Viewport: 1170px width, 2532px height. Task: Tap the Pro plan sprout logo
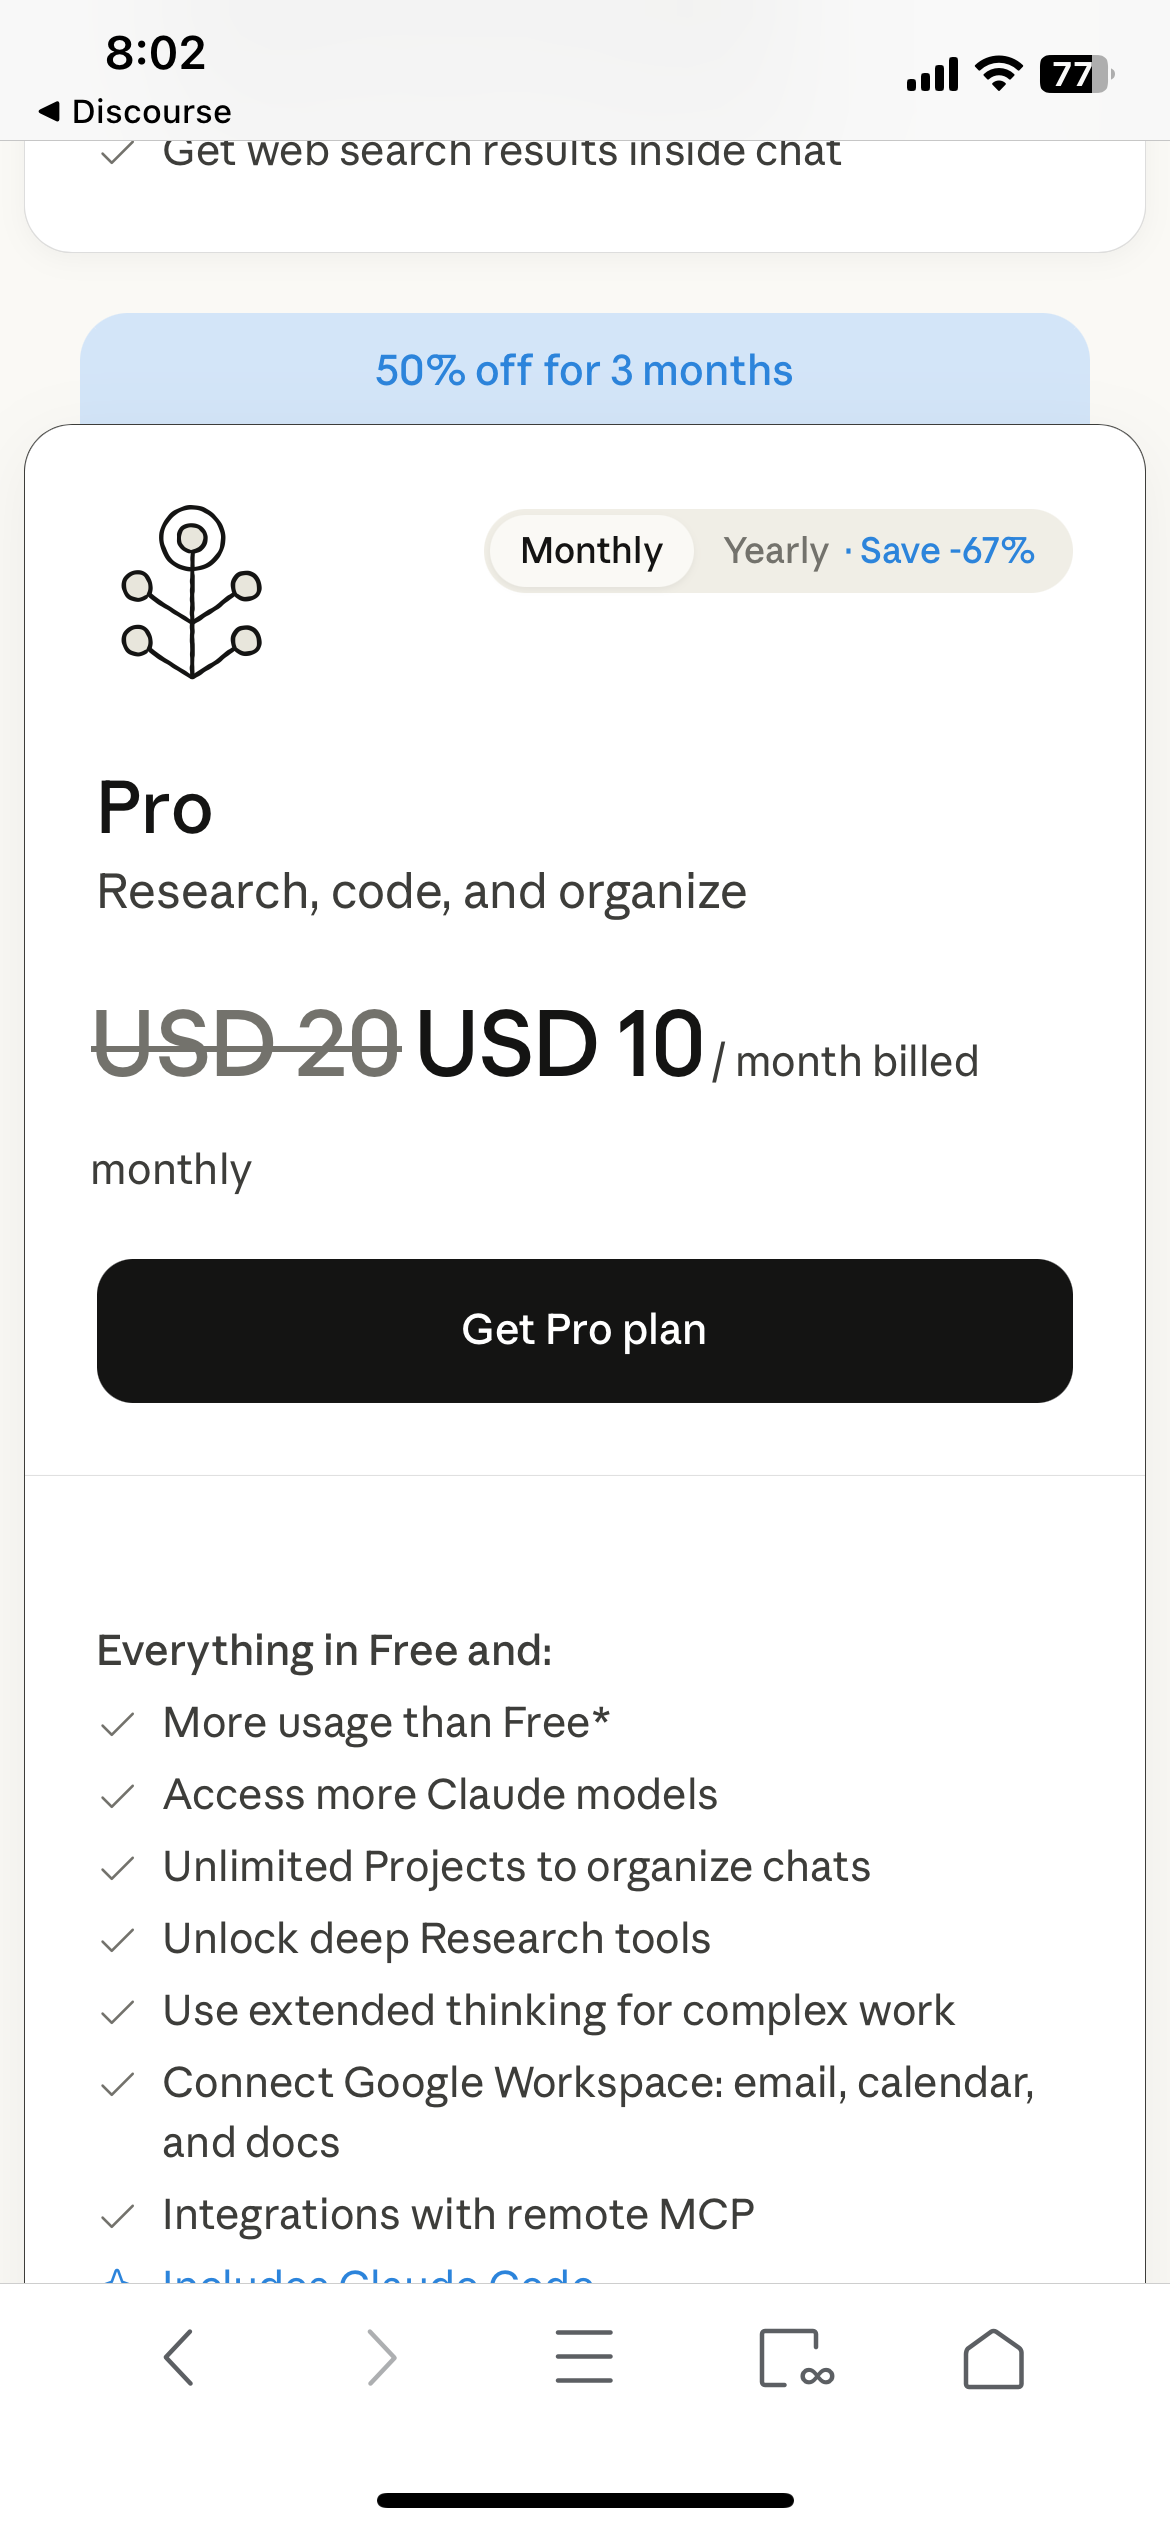pyautogui.click(x=192, y=592)
